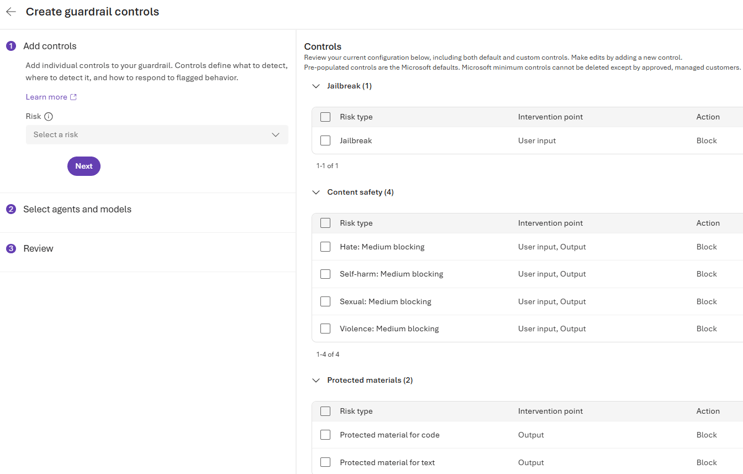Collapse the Jailbreak (1) section
This screenshot has width=743, height=474.
[x=316, y=86]
